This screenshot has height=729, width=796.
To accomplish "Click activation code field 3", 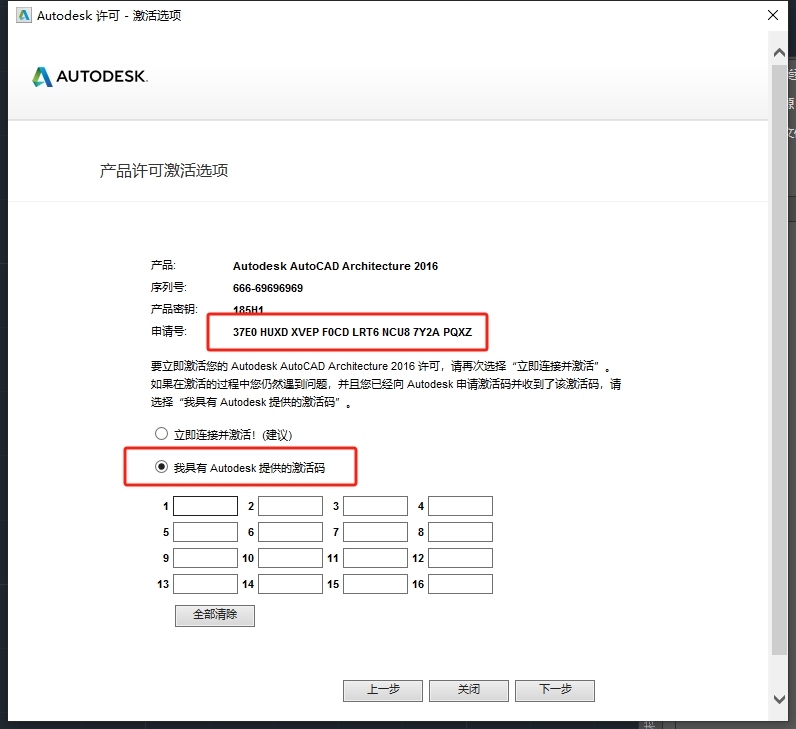I will [376, 506].
